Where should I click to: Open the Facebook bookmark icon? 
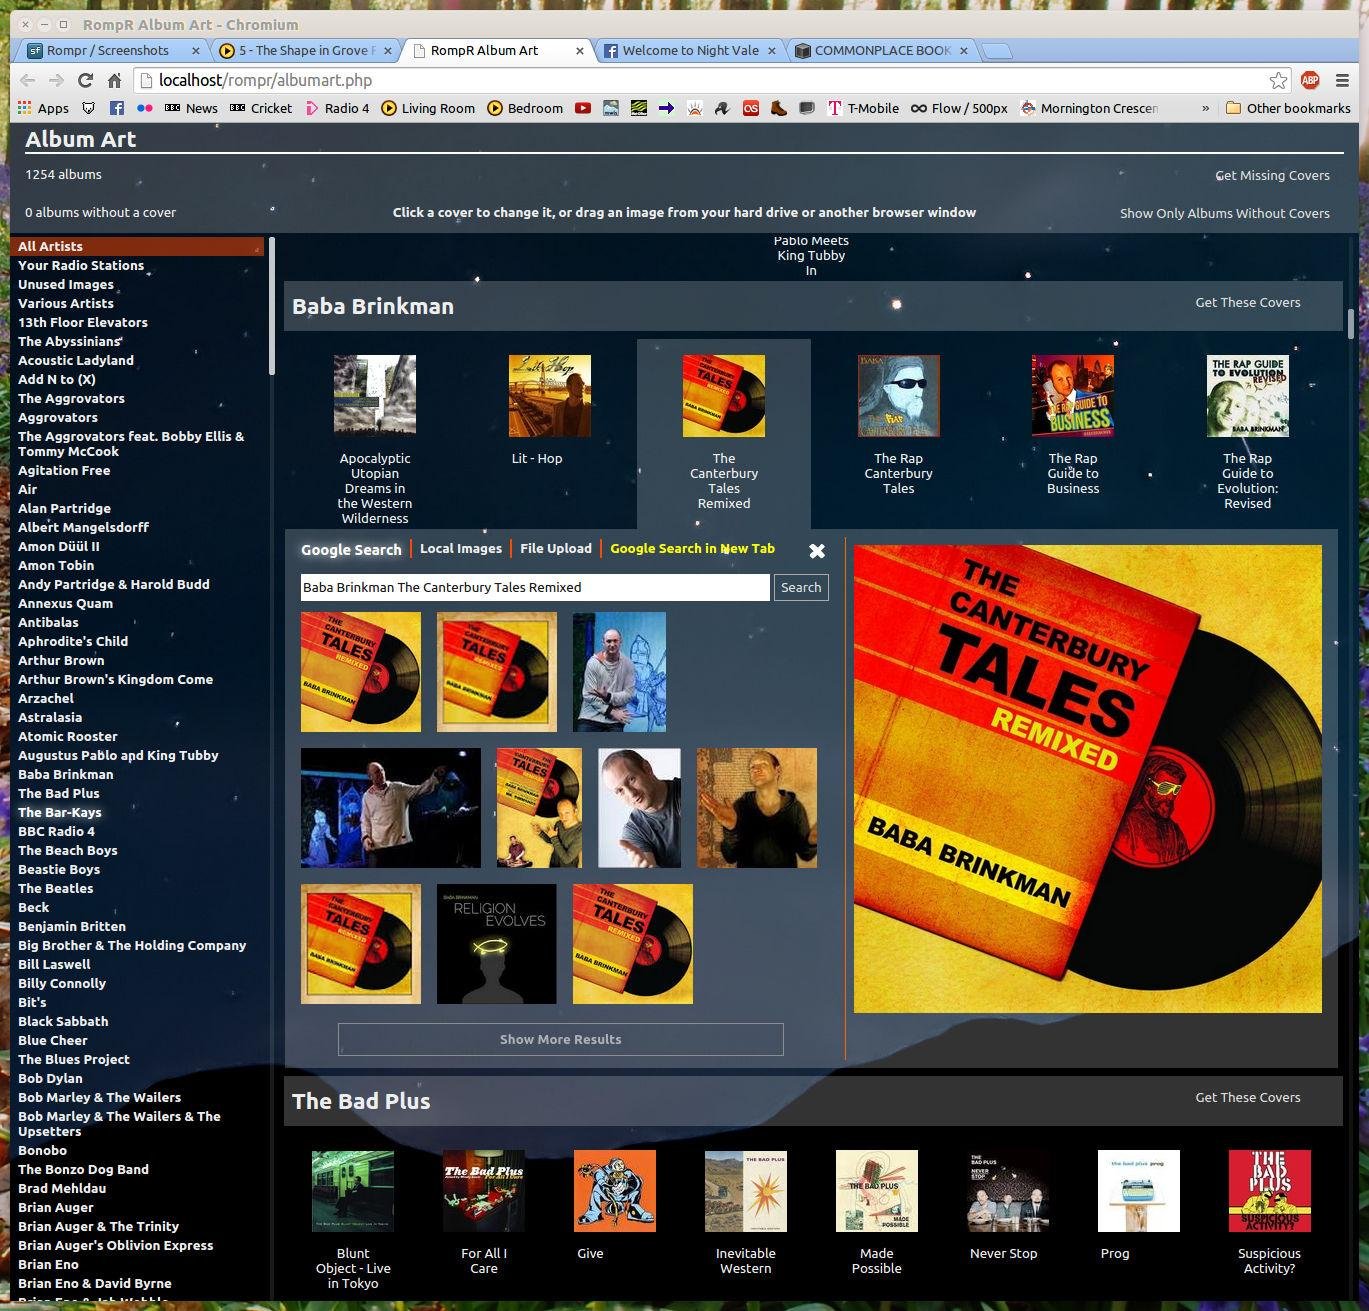coord(116,108)
